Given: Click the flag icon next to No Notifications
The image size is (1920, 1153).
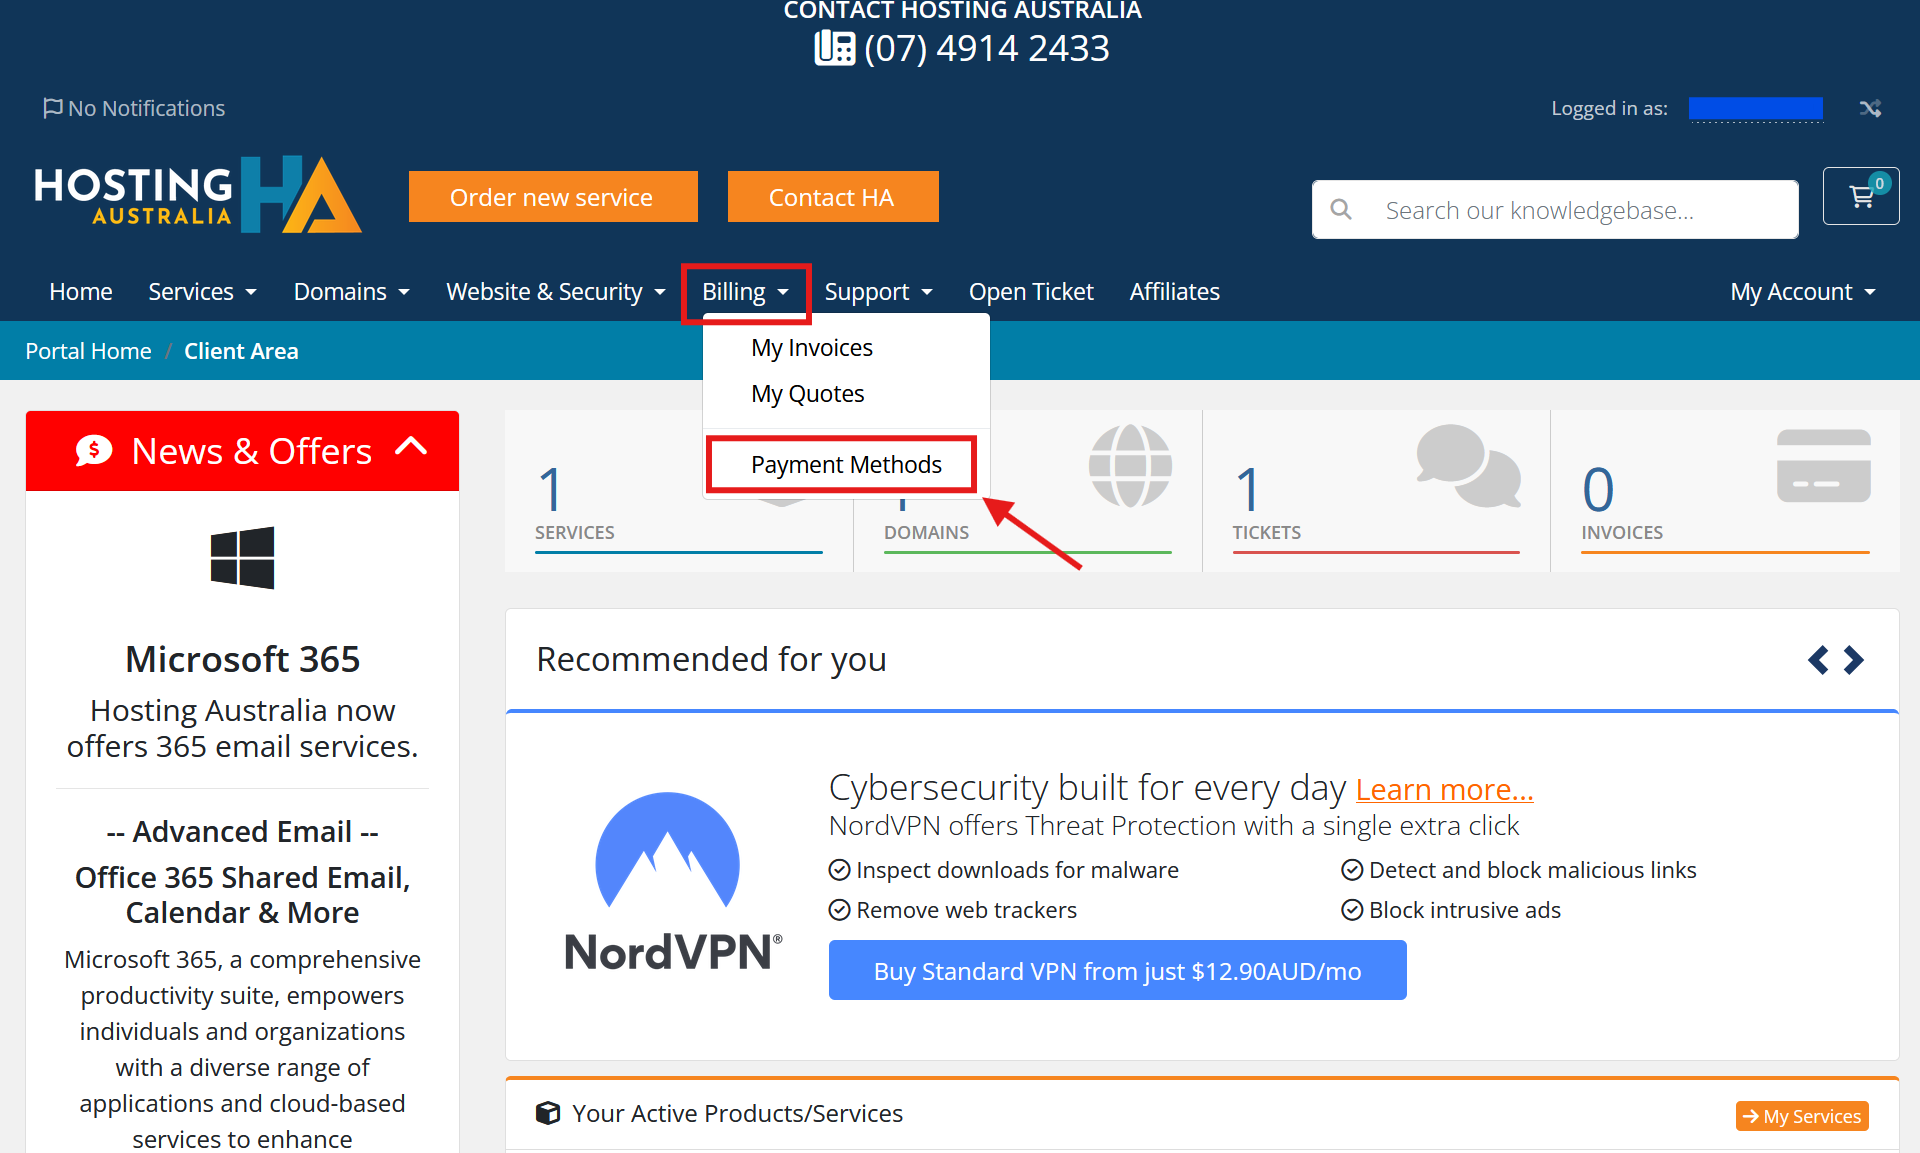Looking at the screenshot, I should (52, 108).
